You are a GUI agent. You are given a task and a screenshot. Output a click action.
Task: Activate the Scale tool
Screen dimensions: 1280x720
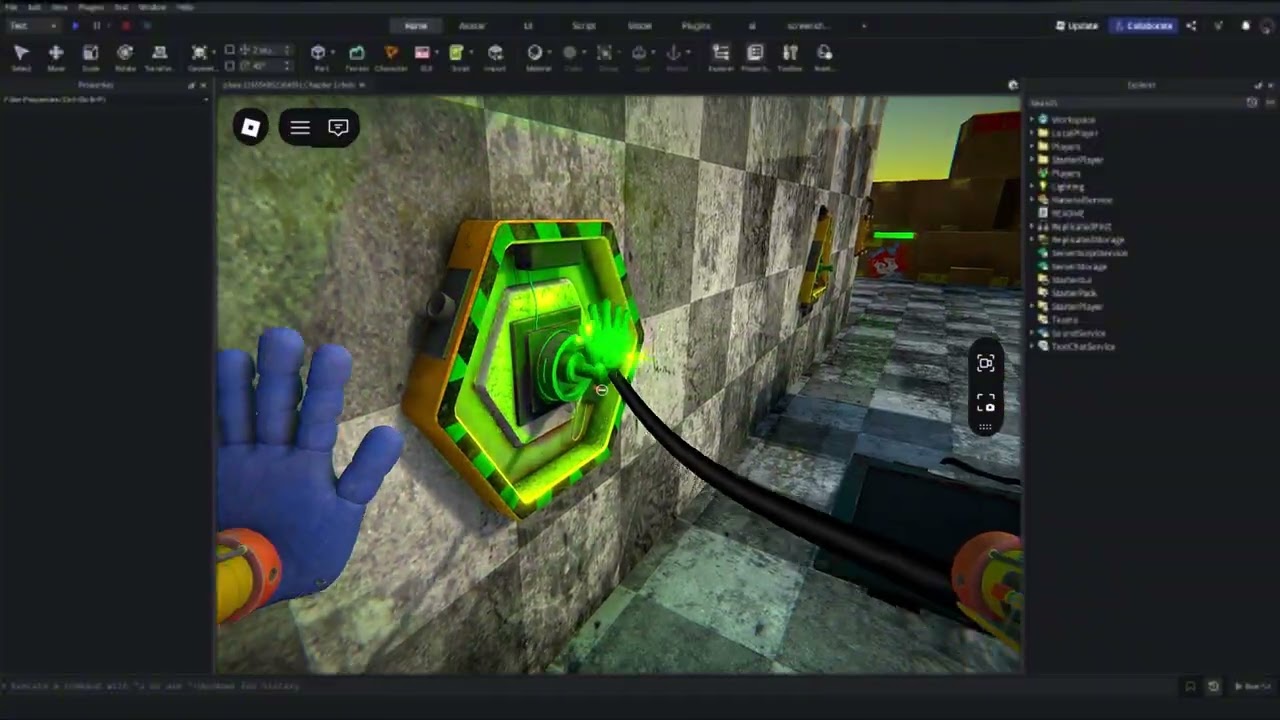tap(90, 57)
